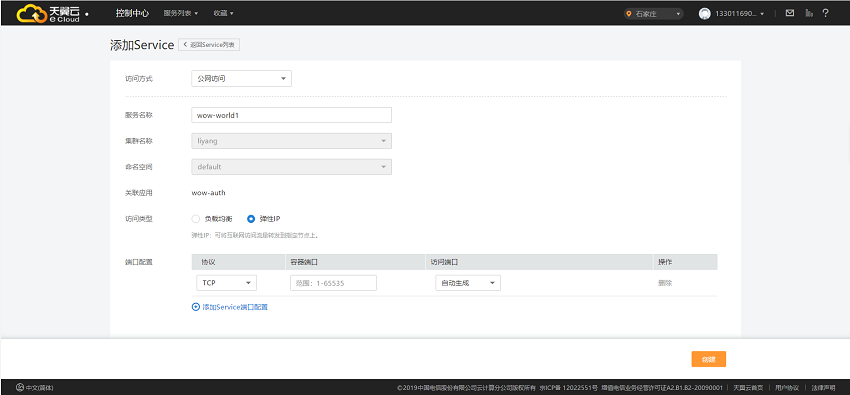Click the 弹性IP description hint text
Image resolution: width=850 pixels, height=395 pixels.
(255, 236)
